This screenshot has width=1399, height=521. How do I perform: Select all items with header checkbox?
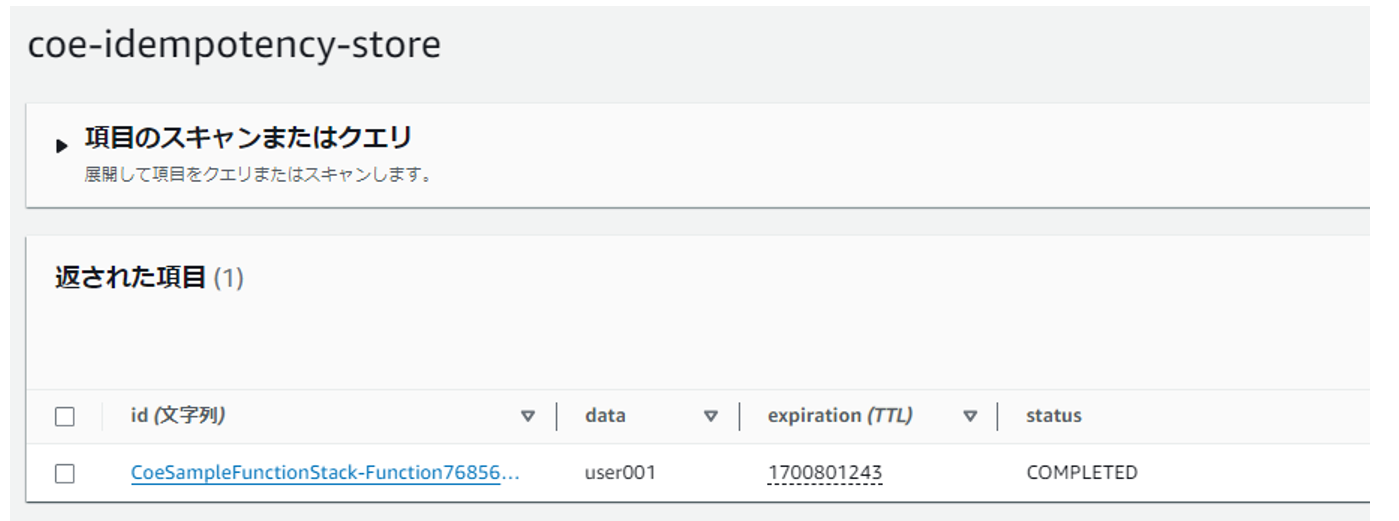point(65,417)
